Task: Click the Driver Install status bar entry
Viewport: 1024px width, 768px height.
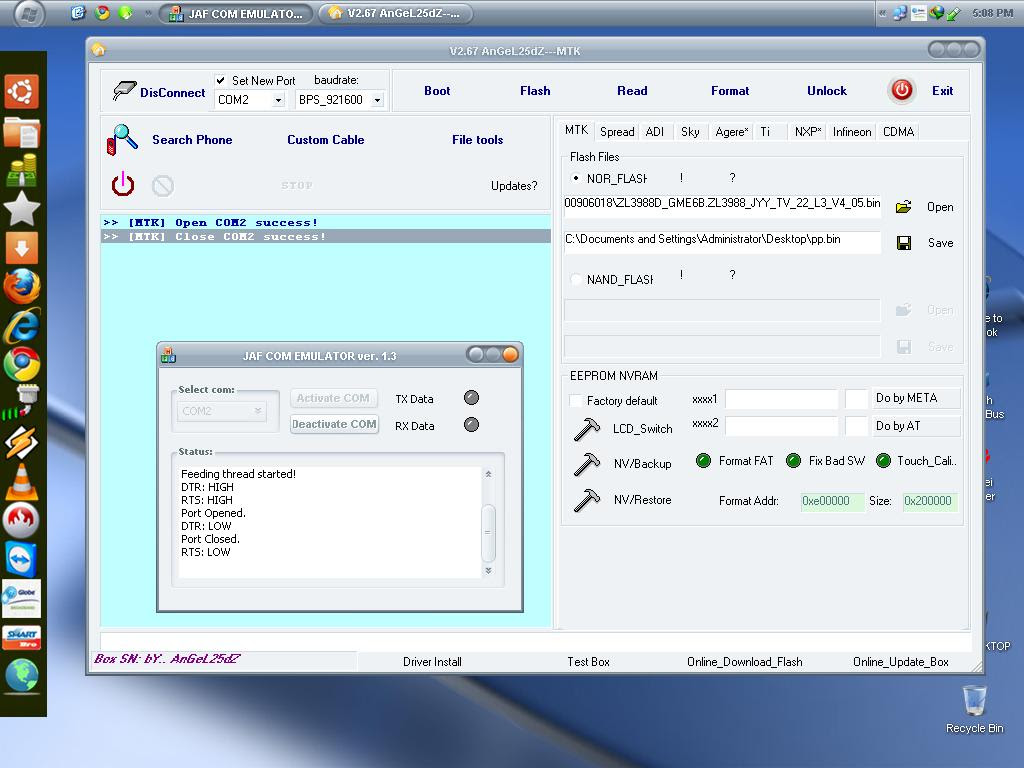Action: pyautogui.click(x=432, y=662)
